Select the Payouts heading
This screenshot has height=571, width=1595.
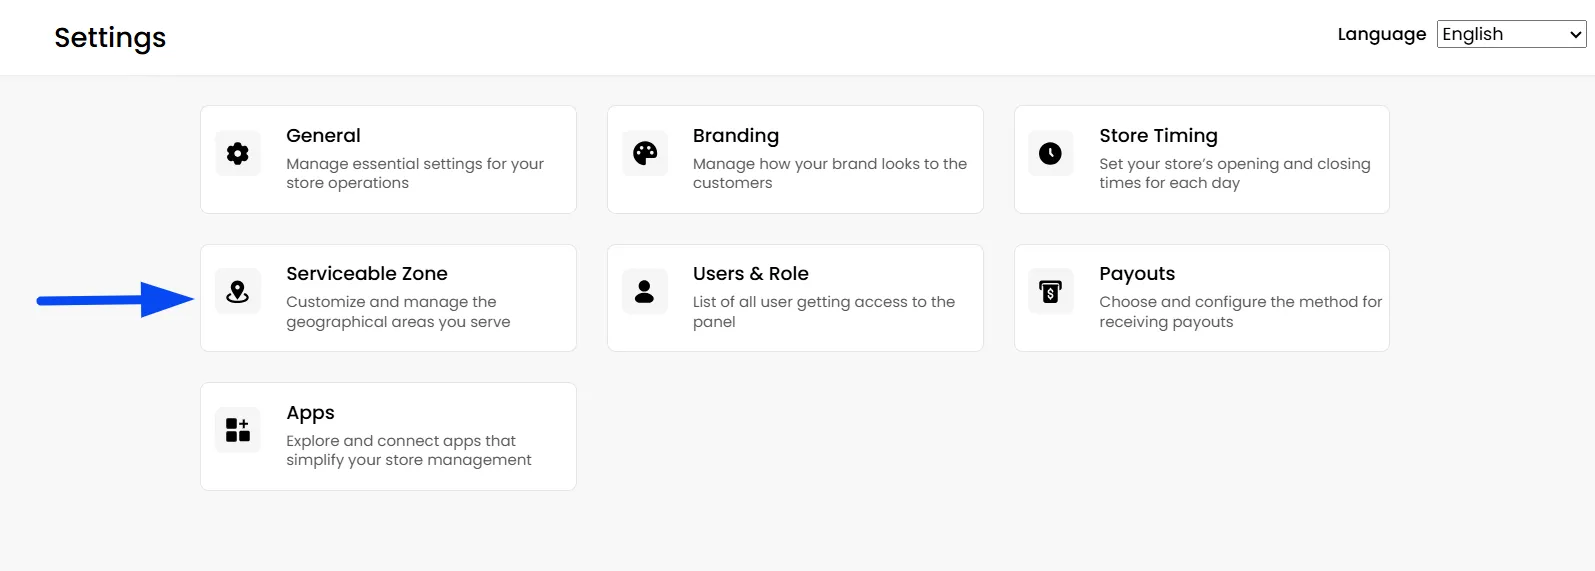(1137, 274)
